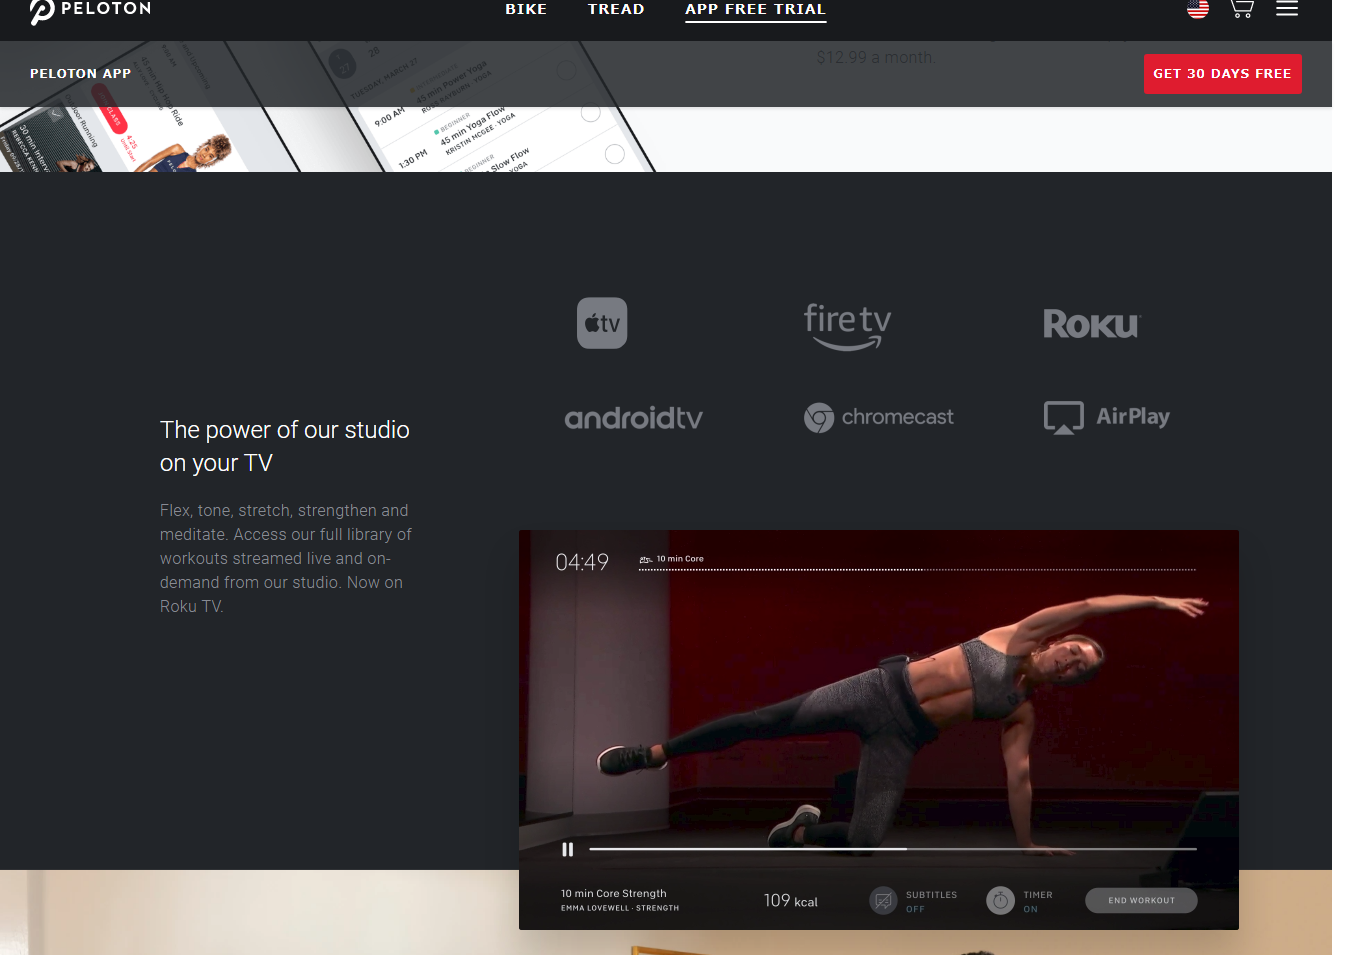
Task: Open the Bike menu item
Action: 526,9
